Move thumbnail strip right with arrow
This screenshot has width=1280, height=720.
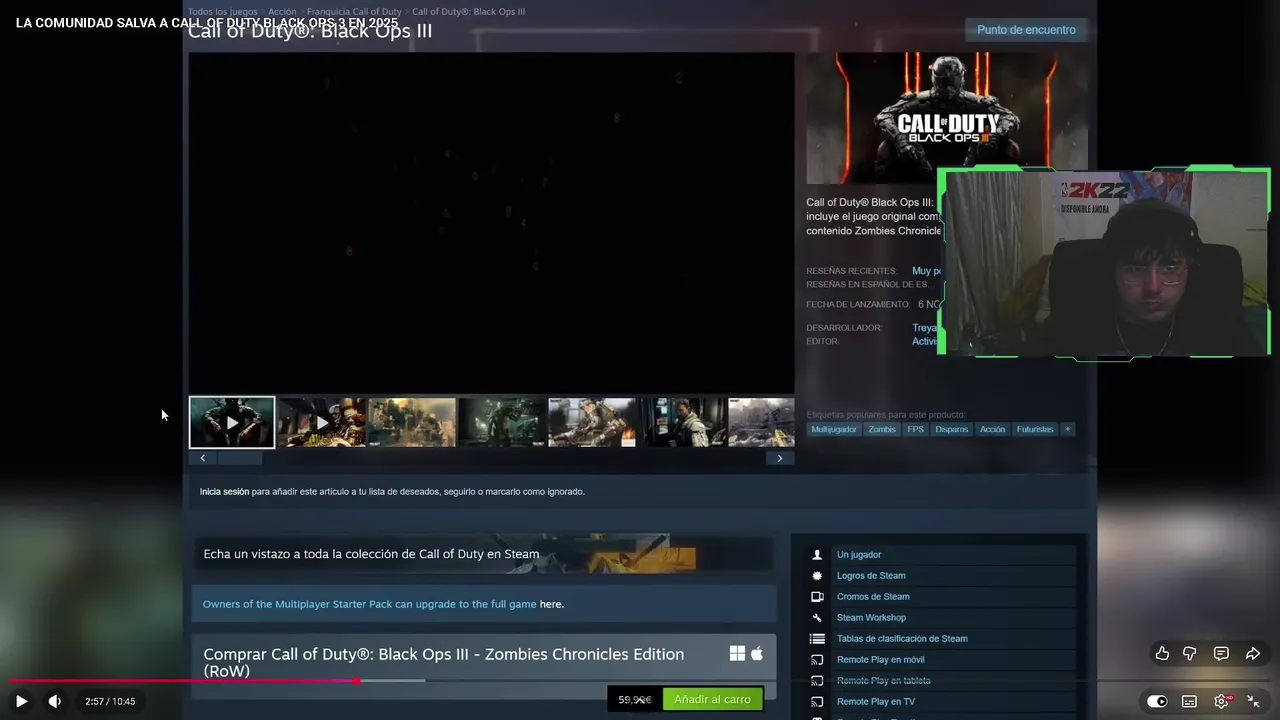point(780,458)
